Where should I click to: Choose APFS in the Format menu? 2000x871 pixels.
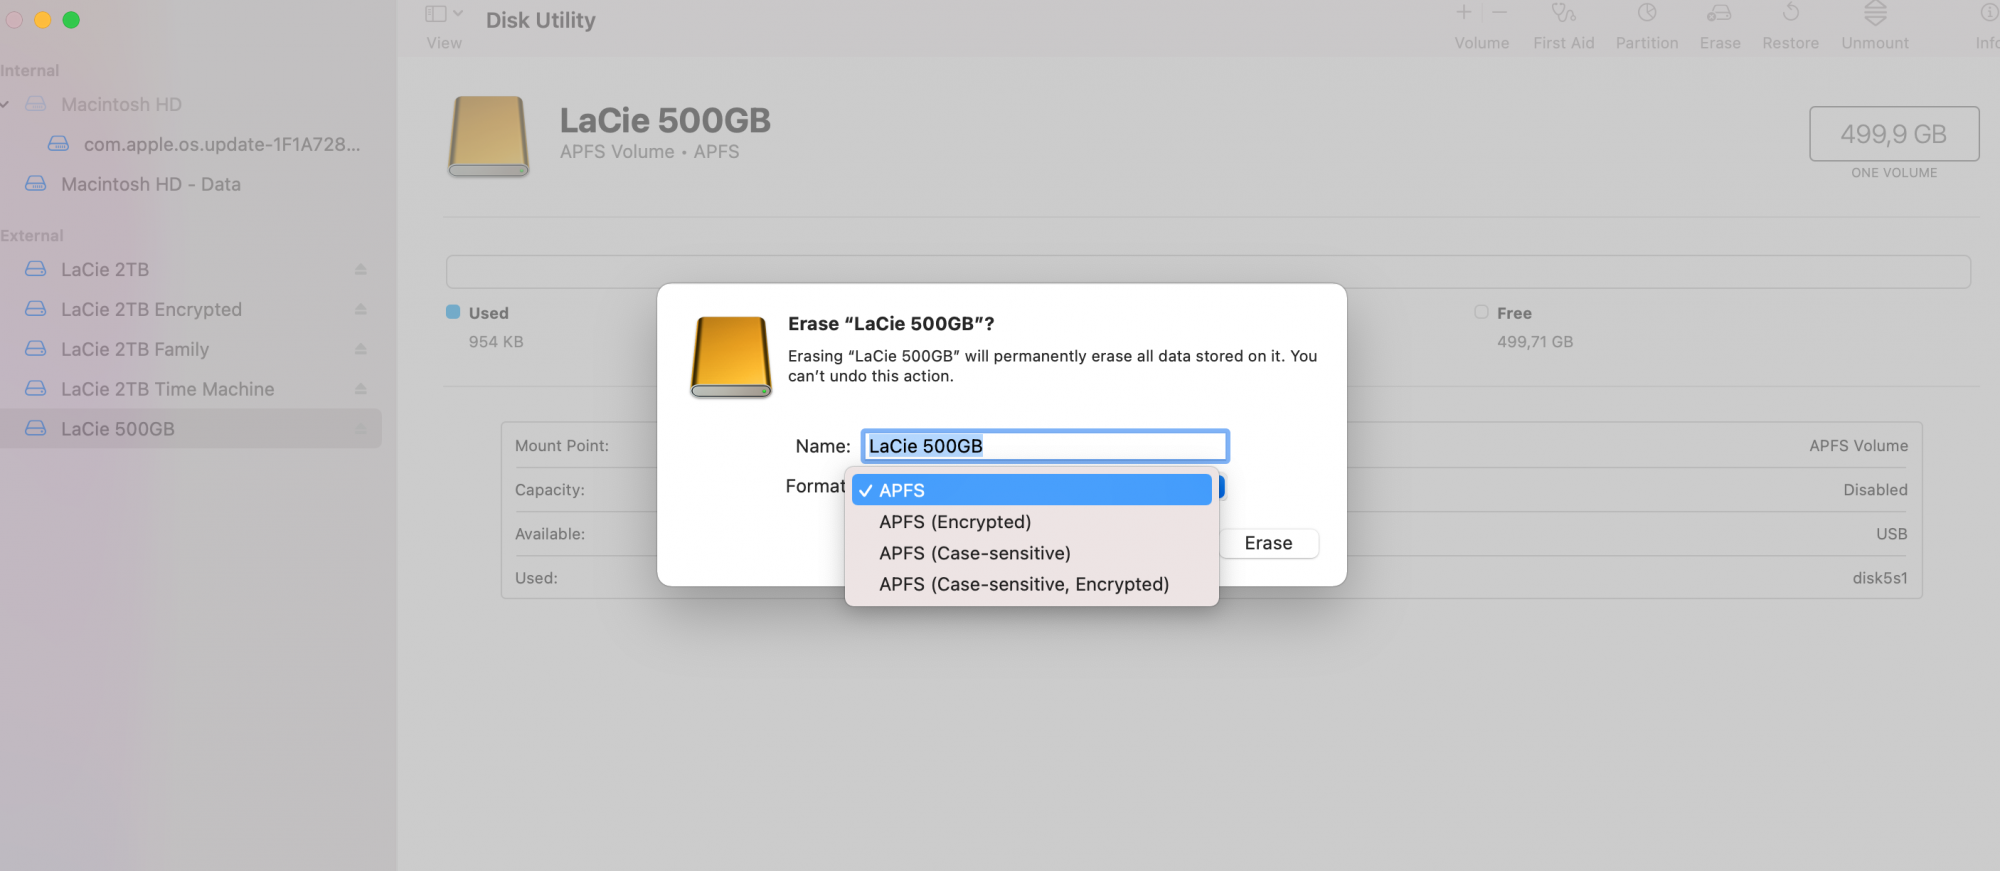point(1032,490)
